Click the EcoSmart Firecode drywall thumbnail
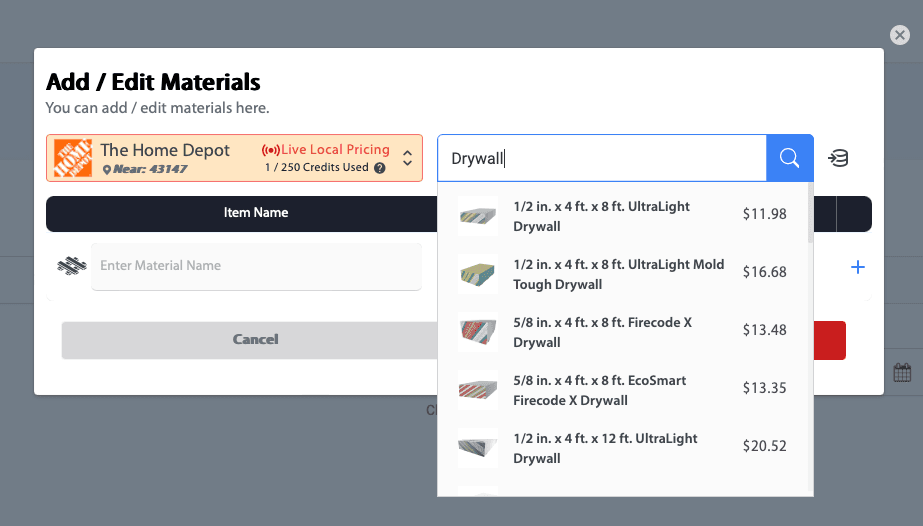The image size is (923, 526). (478, 390)
